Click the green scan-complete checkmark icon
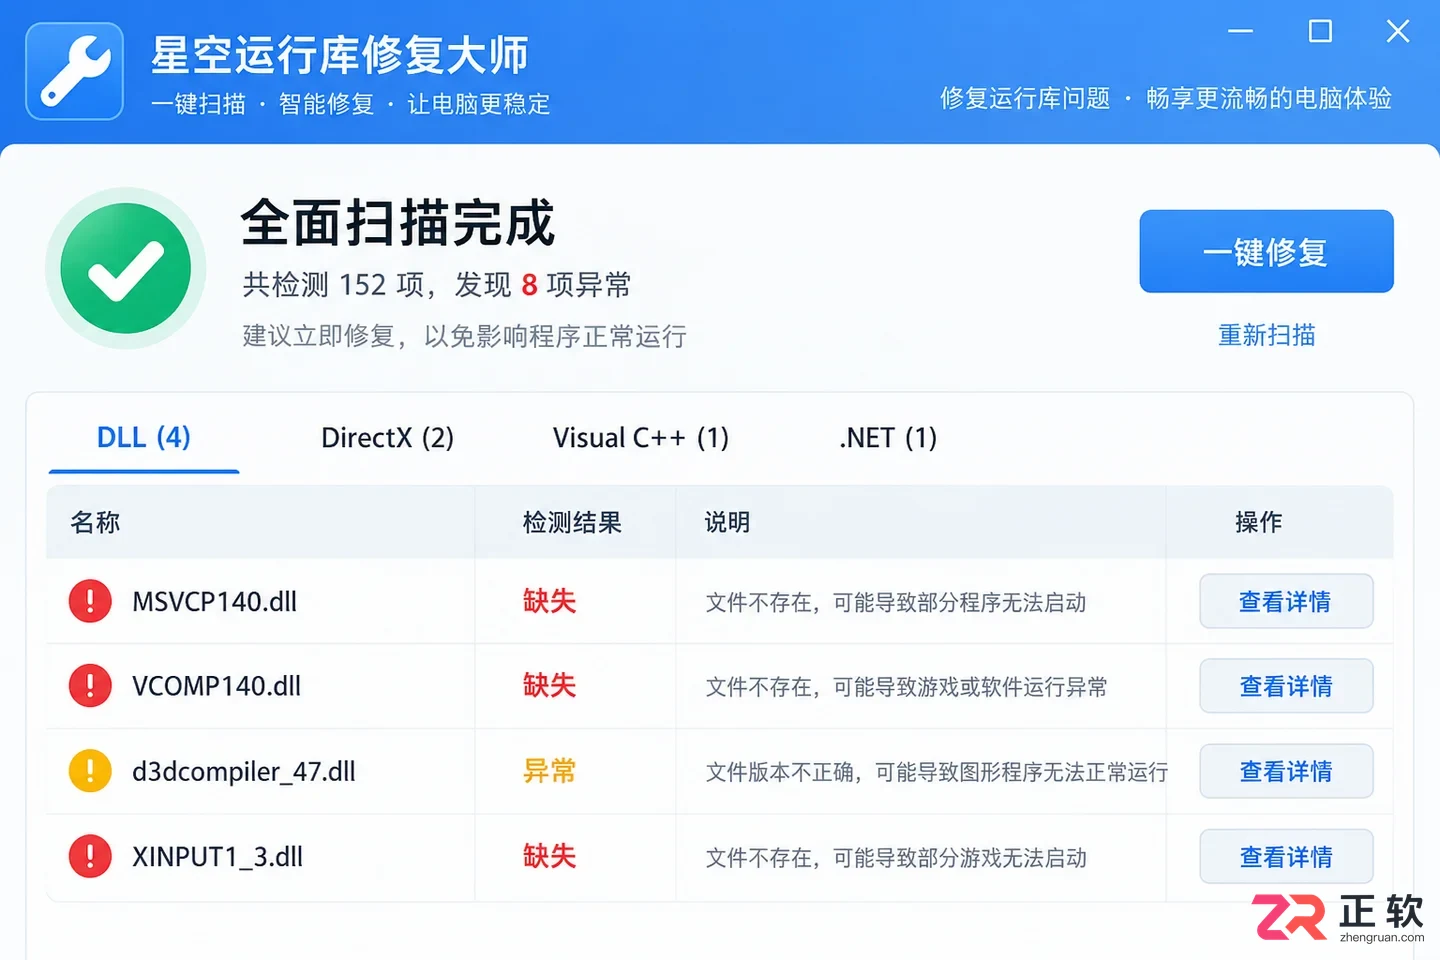The width and height of the screenshot is (1440, 960). pyautogui.click(x=126, y=268)
